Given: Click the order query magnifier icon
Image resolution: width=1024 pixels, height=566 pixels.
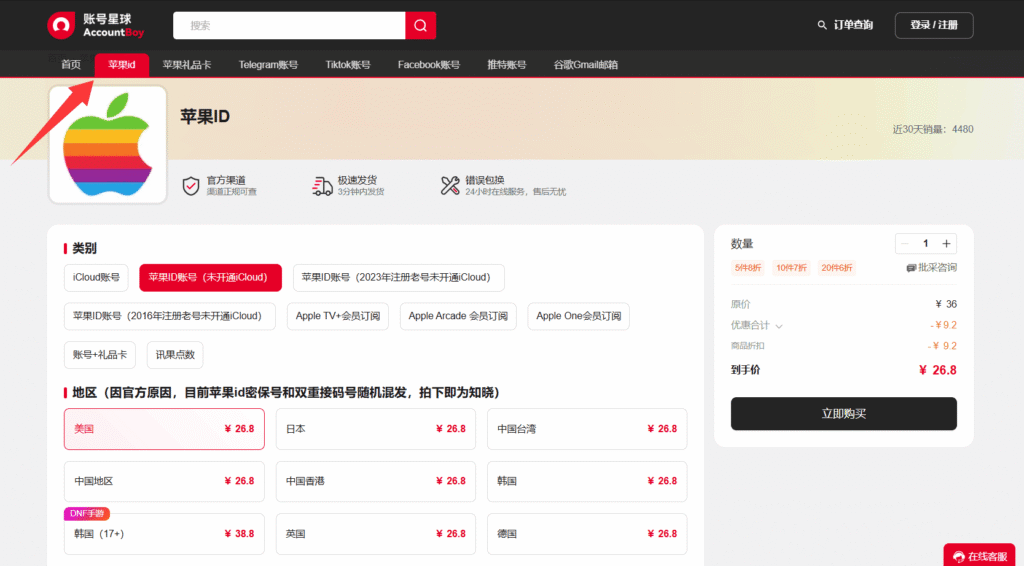Looking at the screenshot, I should [822, 25].
